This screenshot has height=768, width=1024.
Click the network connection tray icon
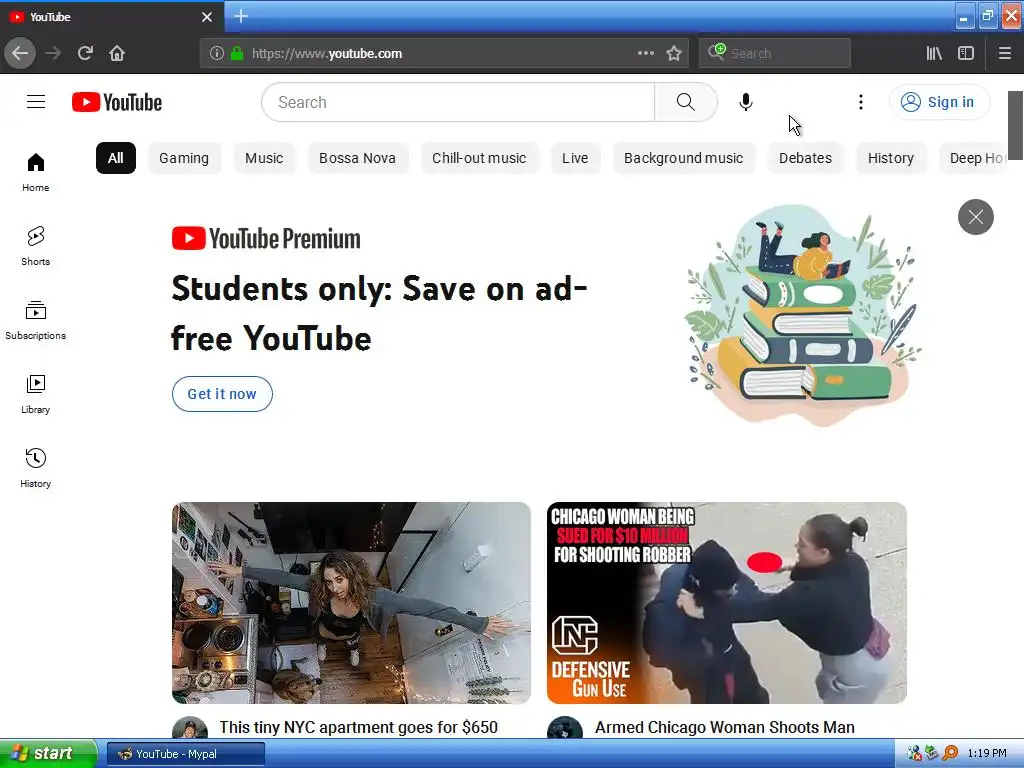pyautogui.click(x=914, y=753)
